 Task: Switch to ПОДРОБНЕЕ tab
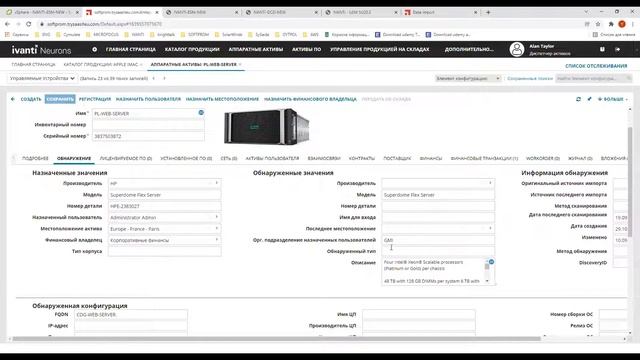[x=35, y=158]
